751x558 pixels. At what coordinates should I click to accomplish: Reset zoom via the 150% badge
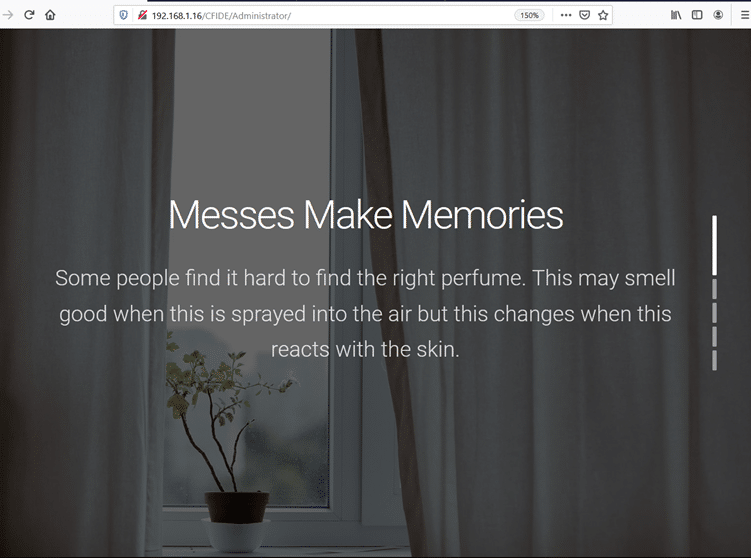pyautogui.click(x=529, y=15)
